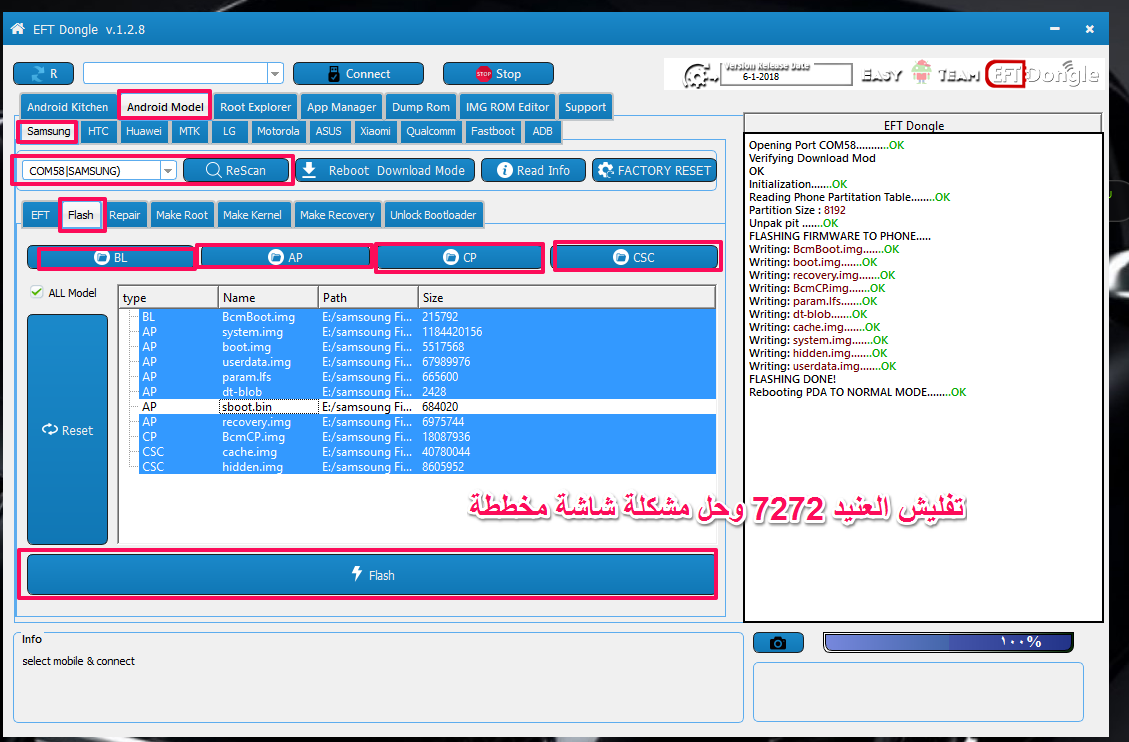Select the BcmCP.img row

point(427,437)
